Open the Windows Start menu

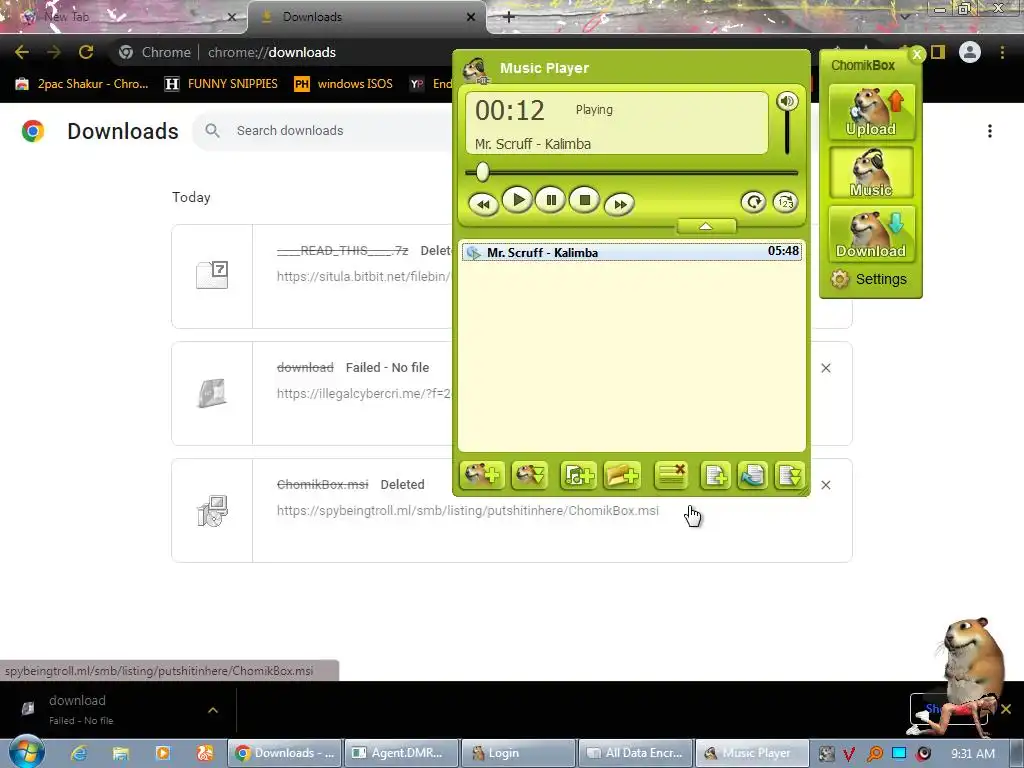coord(26,752)
